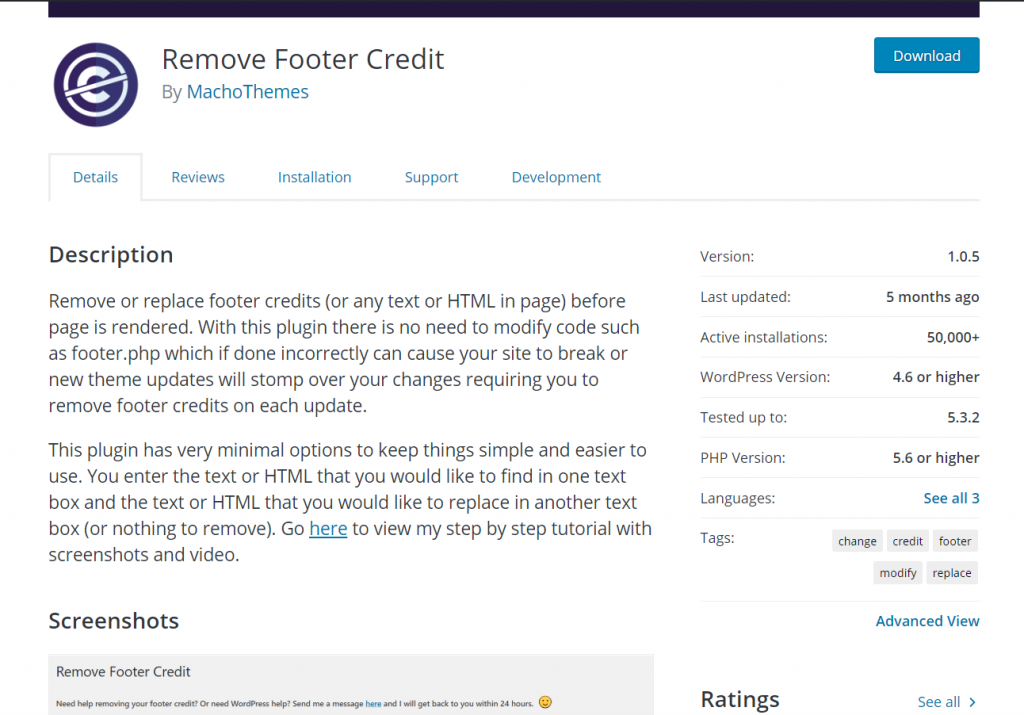Click the smiley emoji in the screenshot preview
Screen dimensions: 1024x715
545,702
